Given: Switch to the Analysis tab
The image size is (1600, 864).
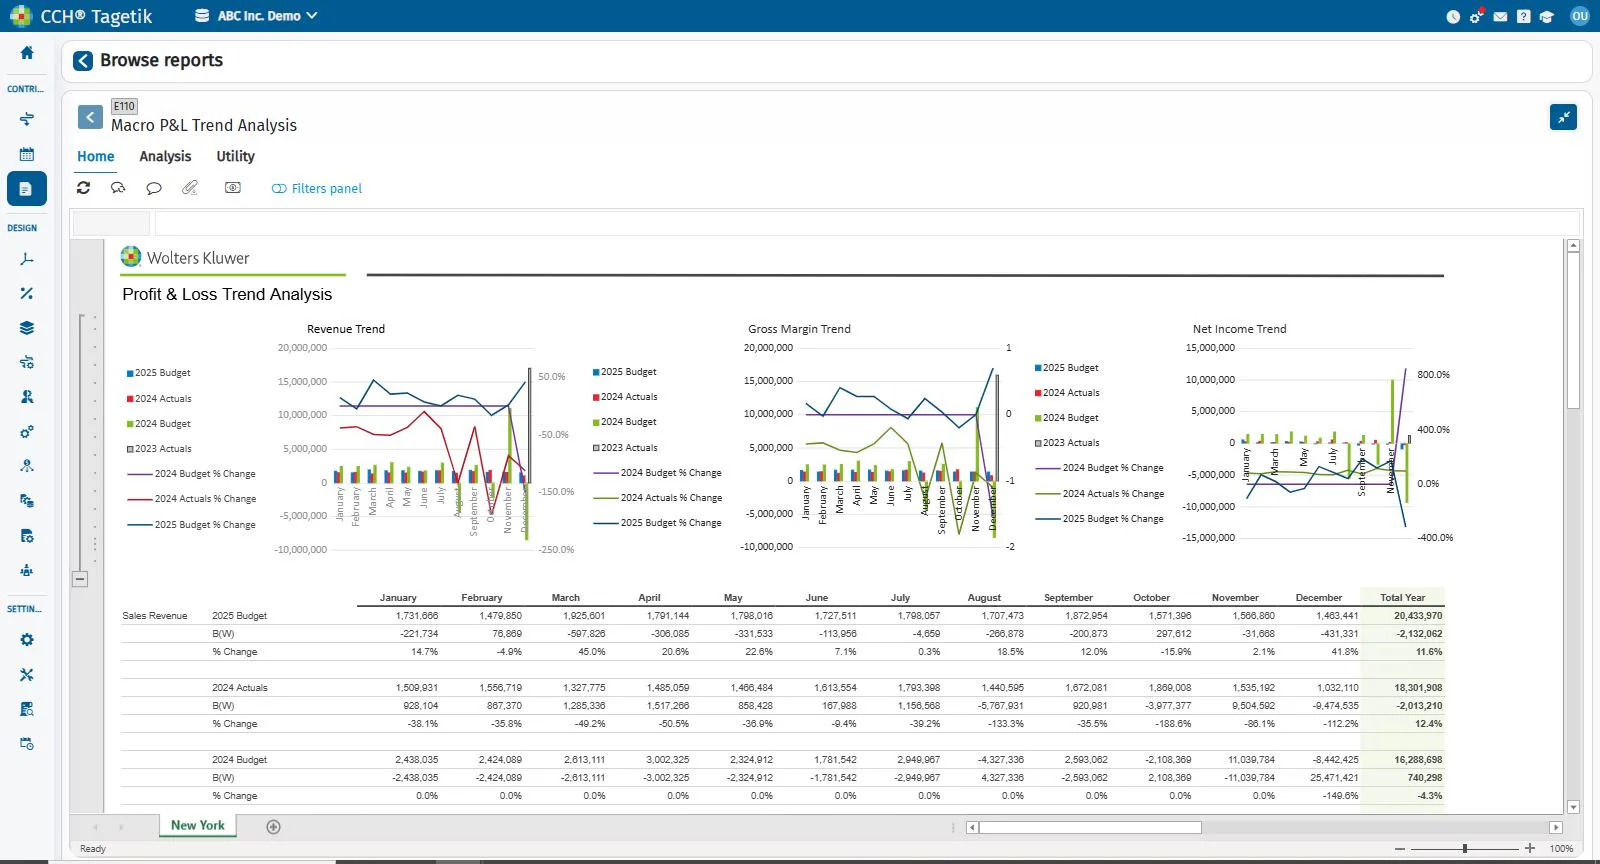Looking at the screenshot, I should point(165,156).
